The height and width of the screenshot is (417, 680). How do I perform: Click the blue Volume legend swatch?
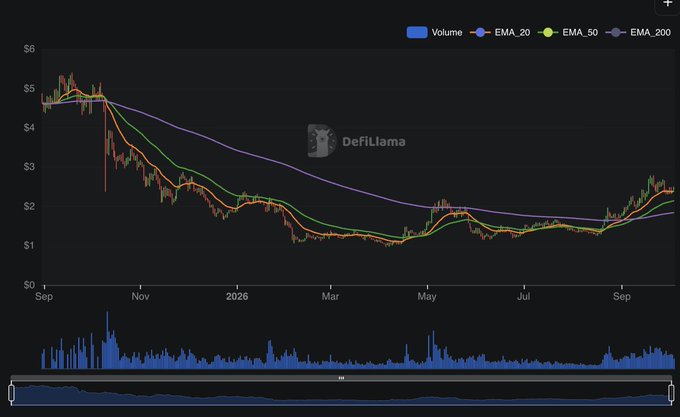click(417, 33)
